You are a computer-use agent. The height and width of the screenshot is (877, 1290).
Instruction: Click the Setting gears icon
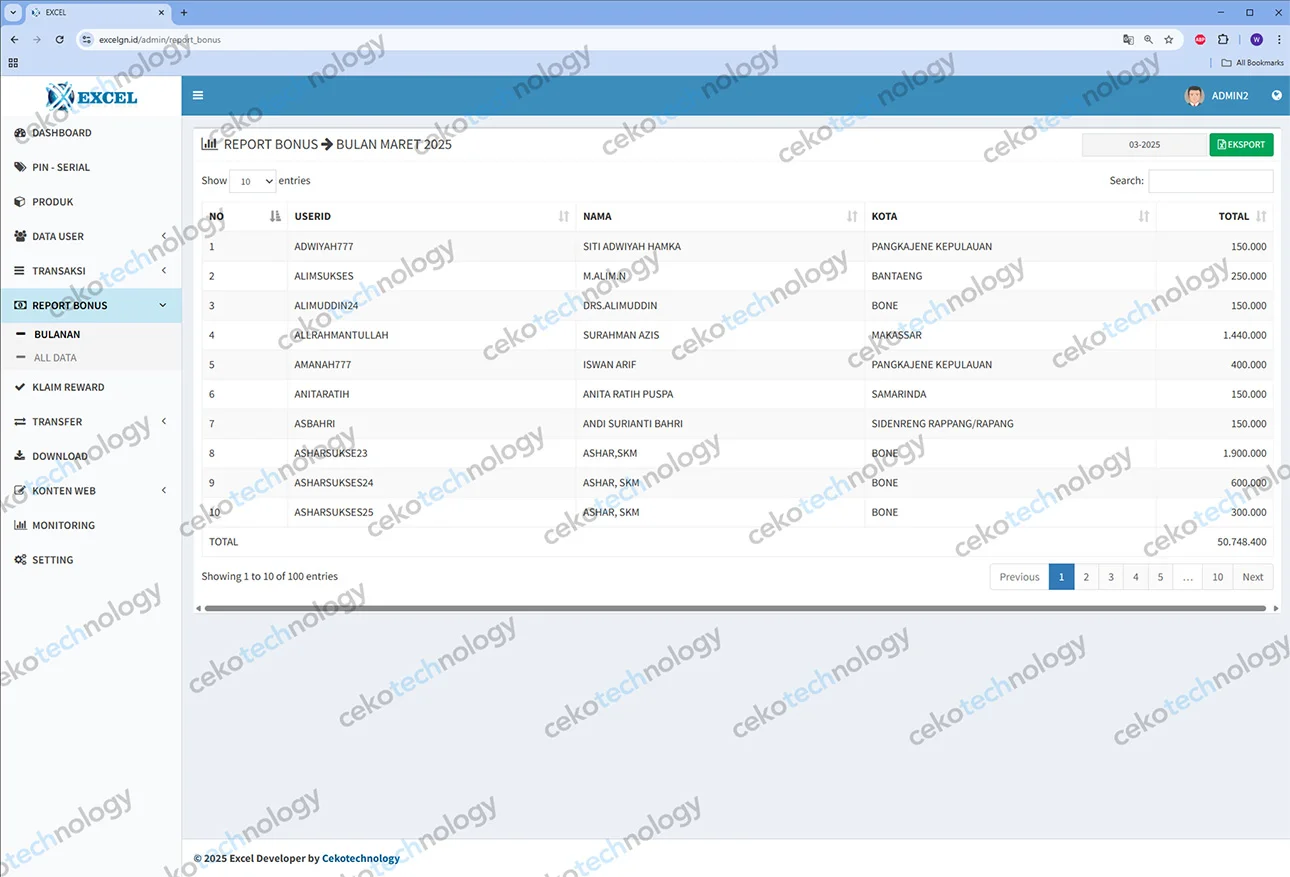tap(20, 560)
